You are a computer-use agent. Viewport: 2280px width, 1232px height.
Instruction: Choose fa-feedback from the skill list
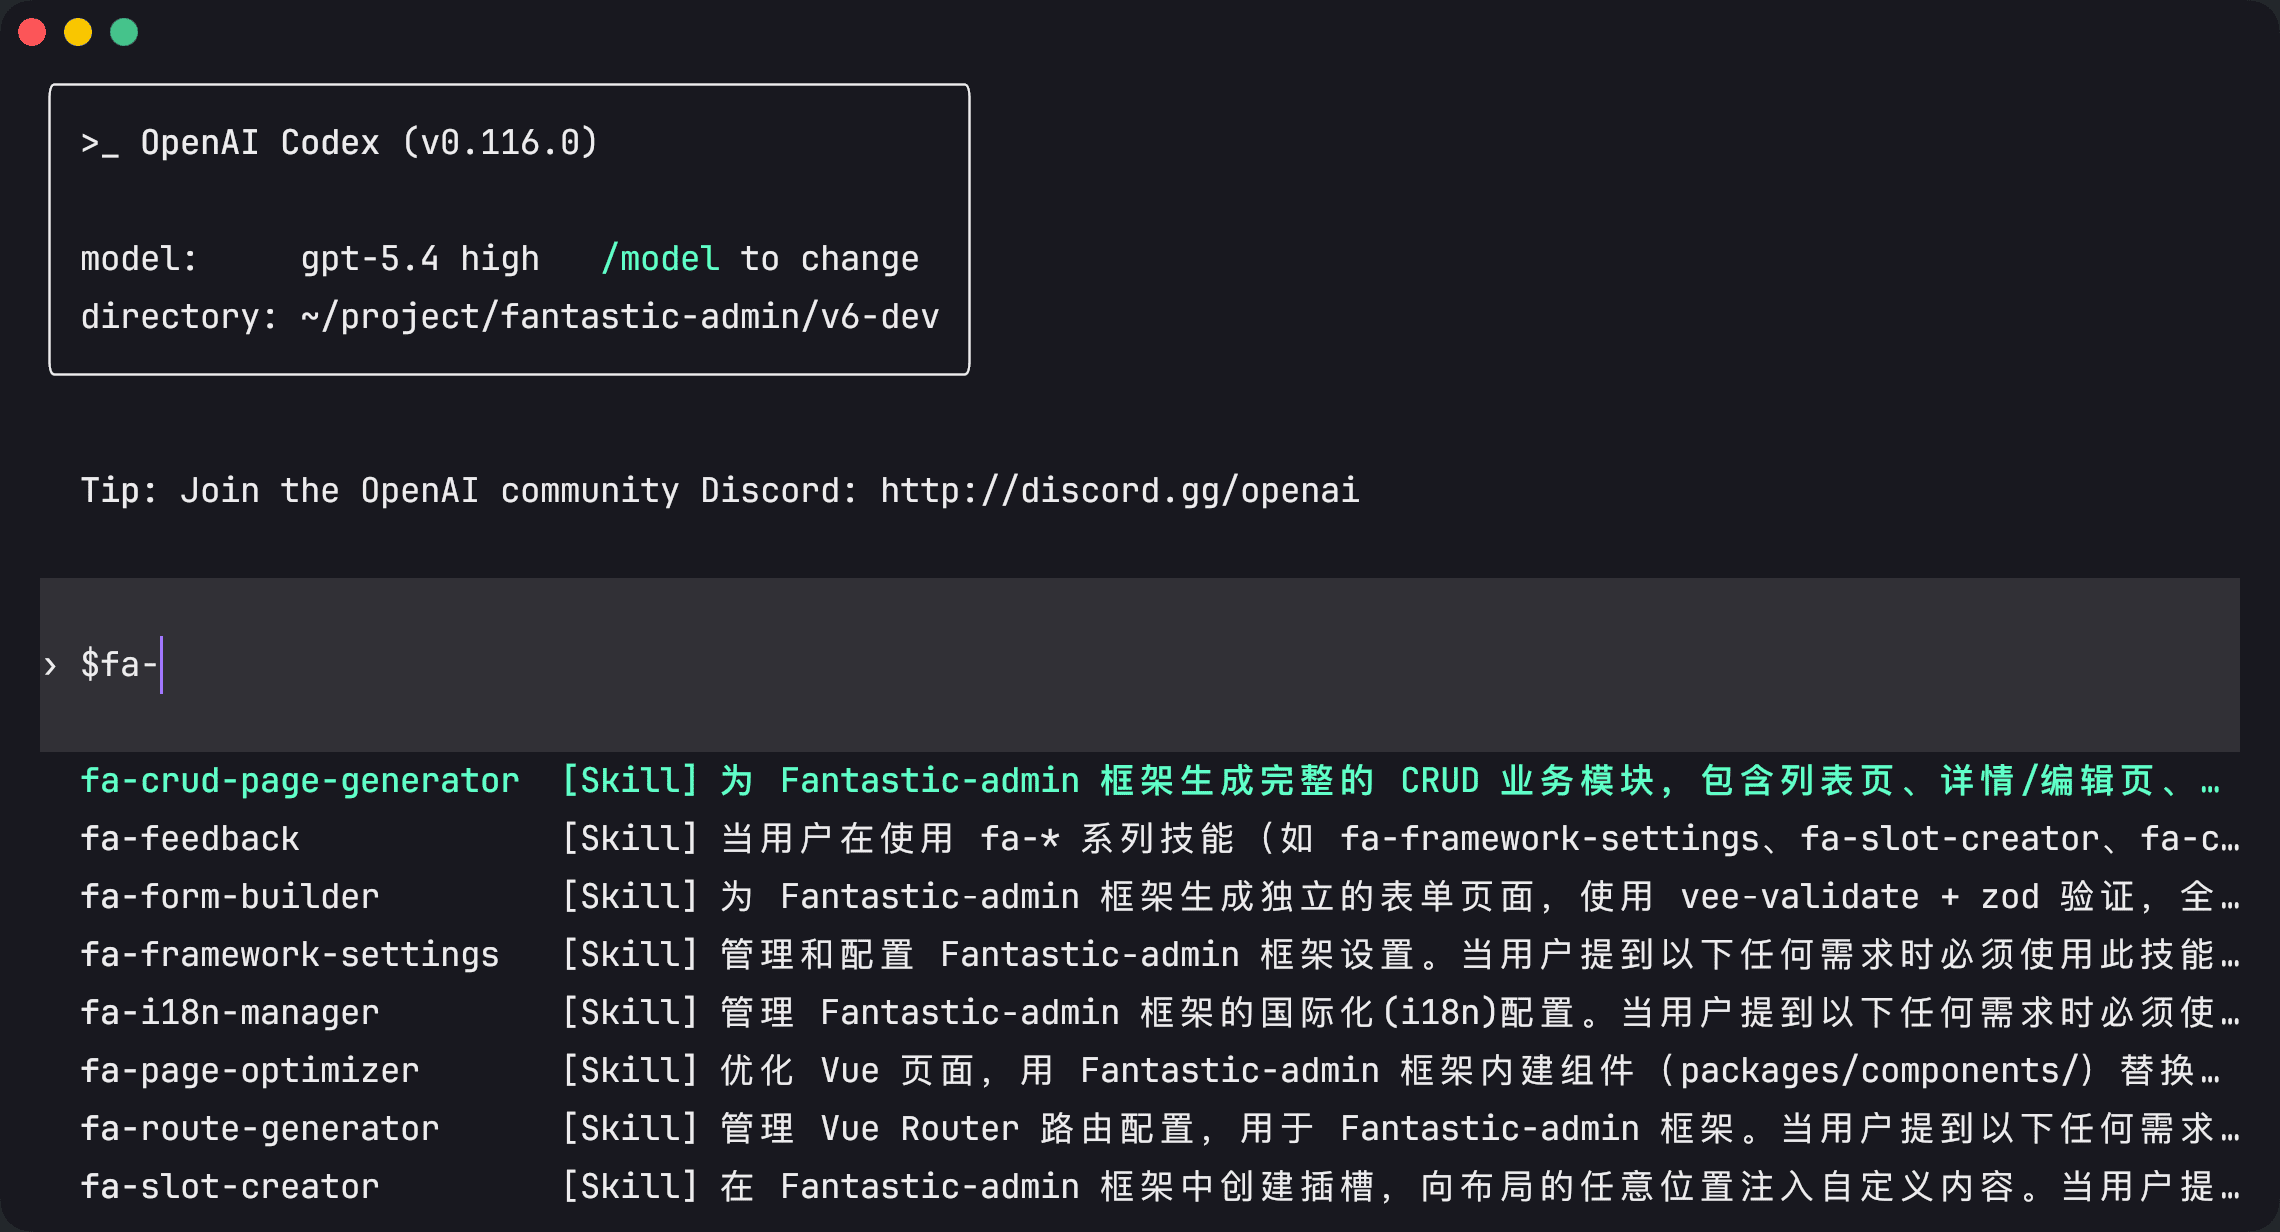pyautogui.click(x=190, y=839)
